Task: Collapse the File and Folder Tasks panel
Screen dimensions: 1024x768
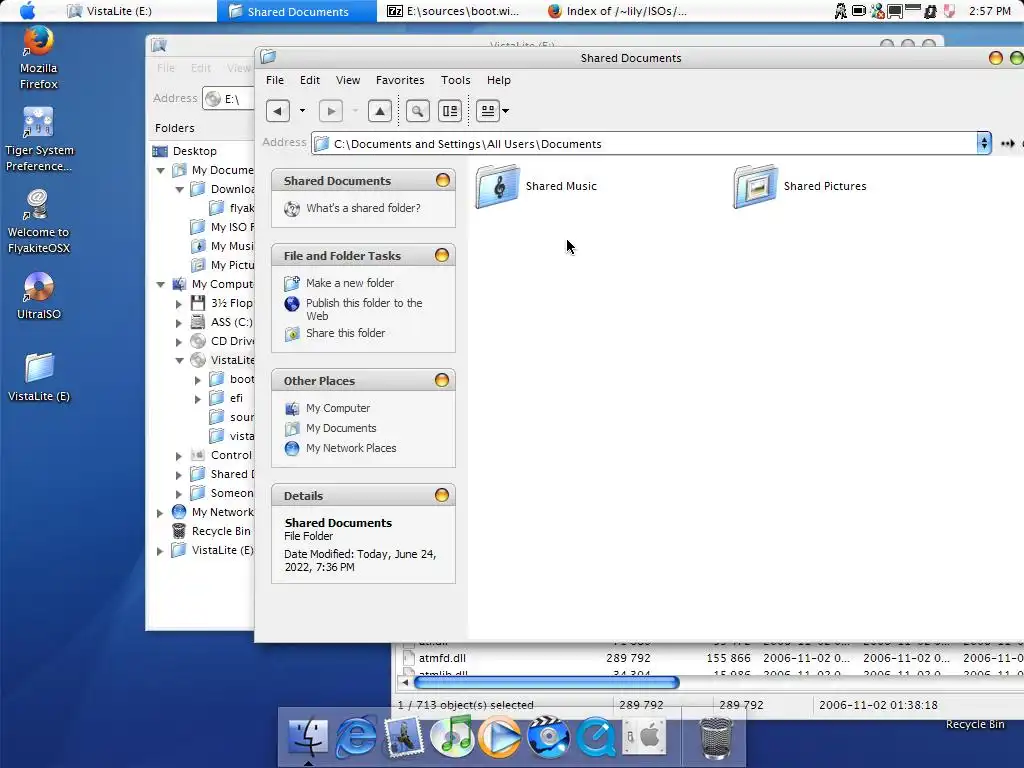Action: pyautogui.click(x=442, y=255)
